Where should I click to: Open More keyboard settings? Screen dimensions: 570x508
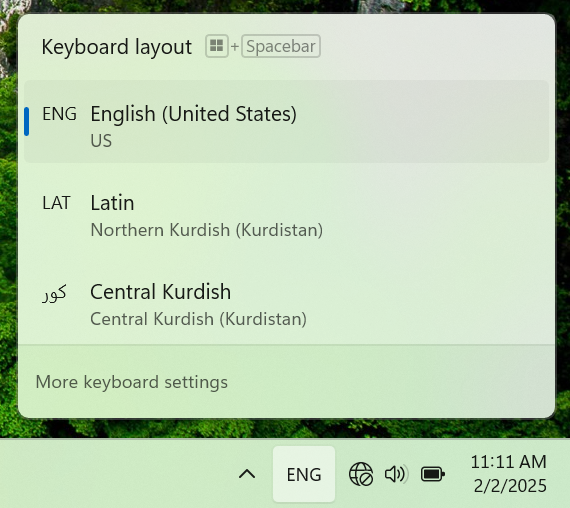coord(132,382)
